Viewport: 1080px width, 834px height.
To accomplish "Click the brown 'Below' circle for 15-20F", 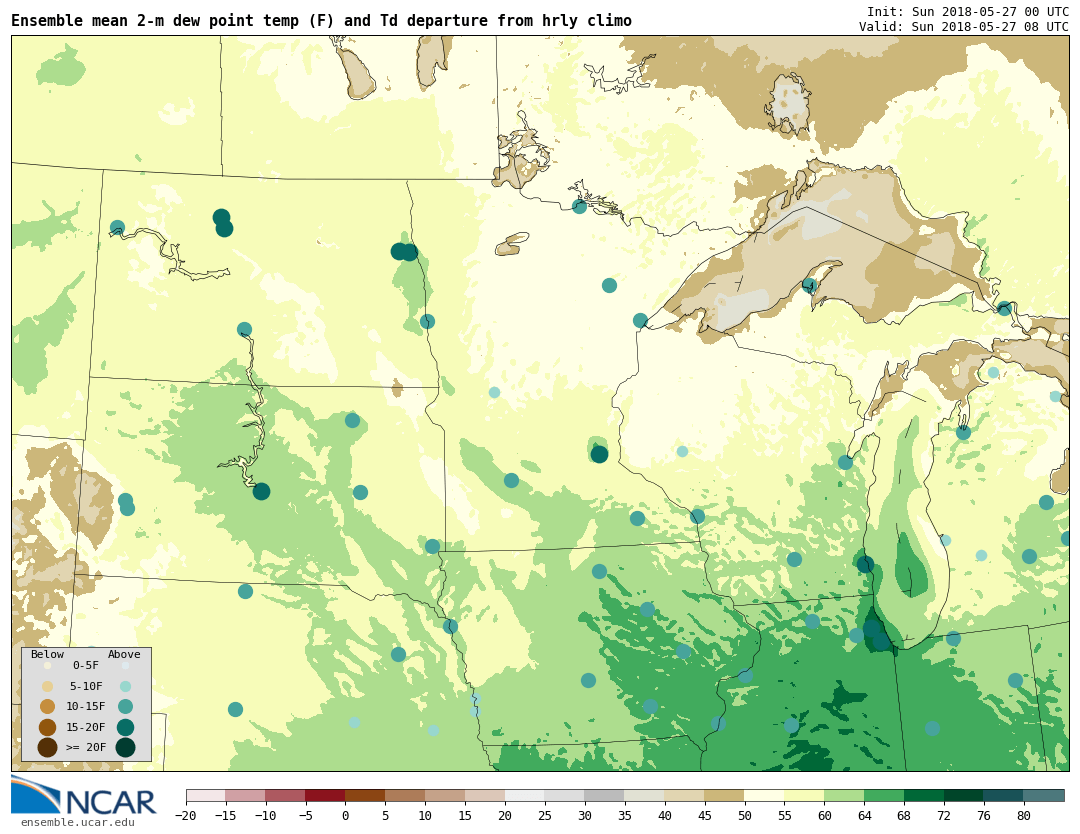I will pyautogui.click(x=48, y=727).
